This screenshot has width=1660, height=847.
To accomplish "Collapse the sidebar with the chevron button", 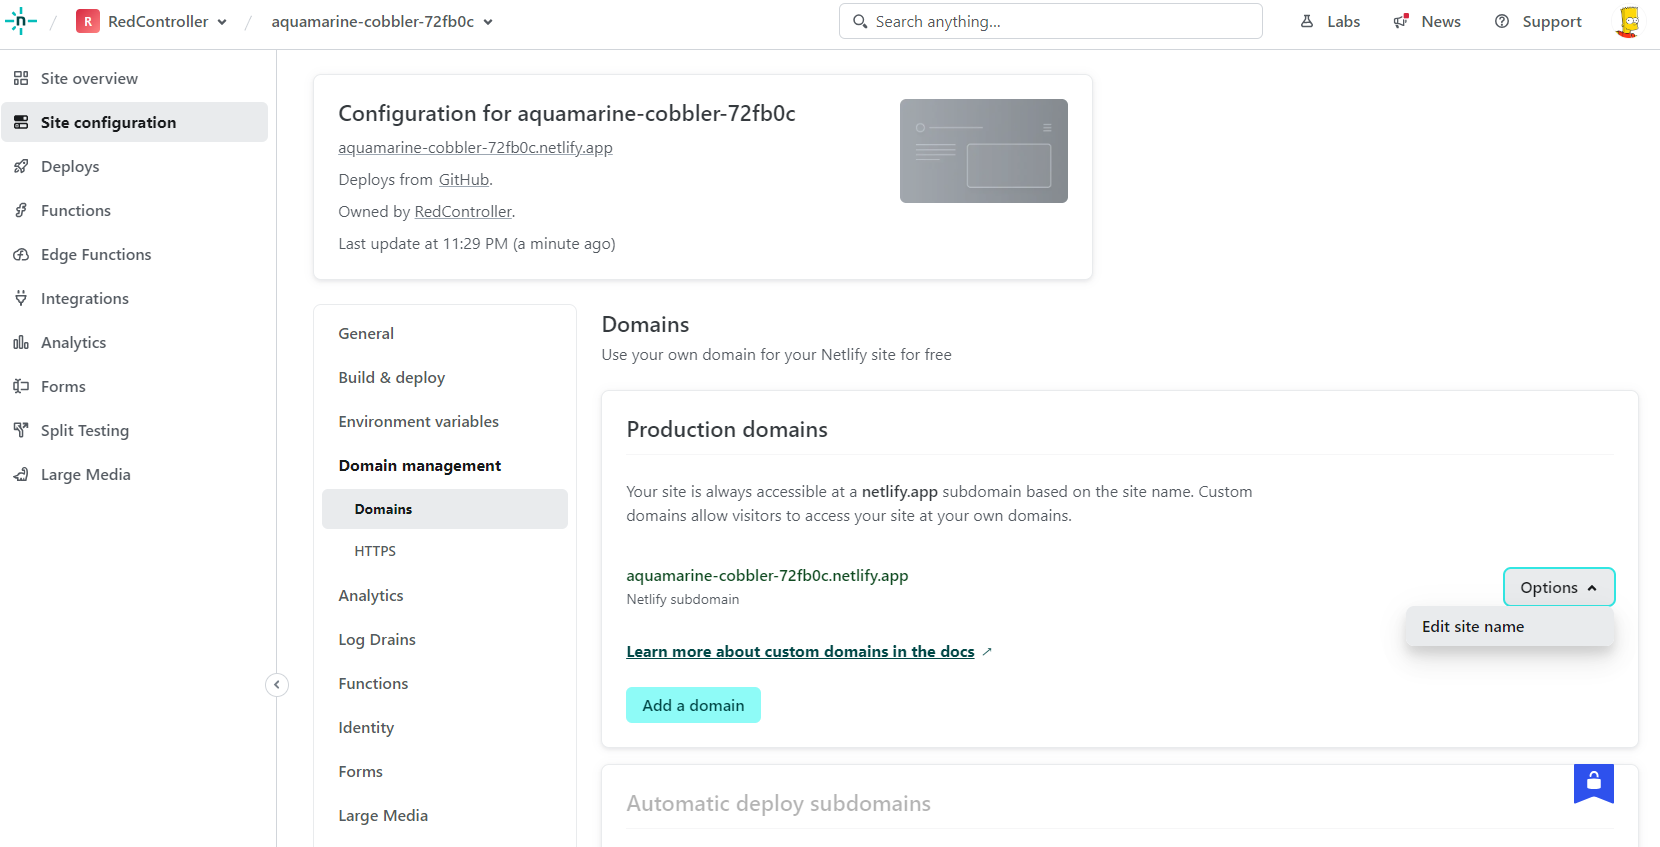I will coord(277,685).
